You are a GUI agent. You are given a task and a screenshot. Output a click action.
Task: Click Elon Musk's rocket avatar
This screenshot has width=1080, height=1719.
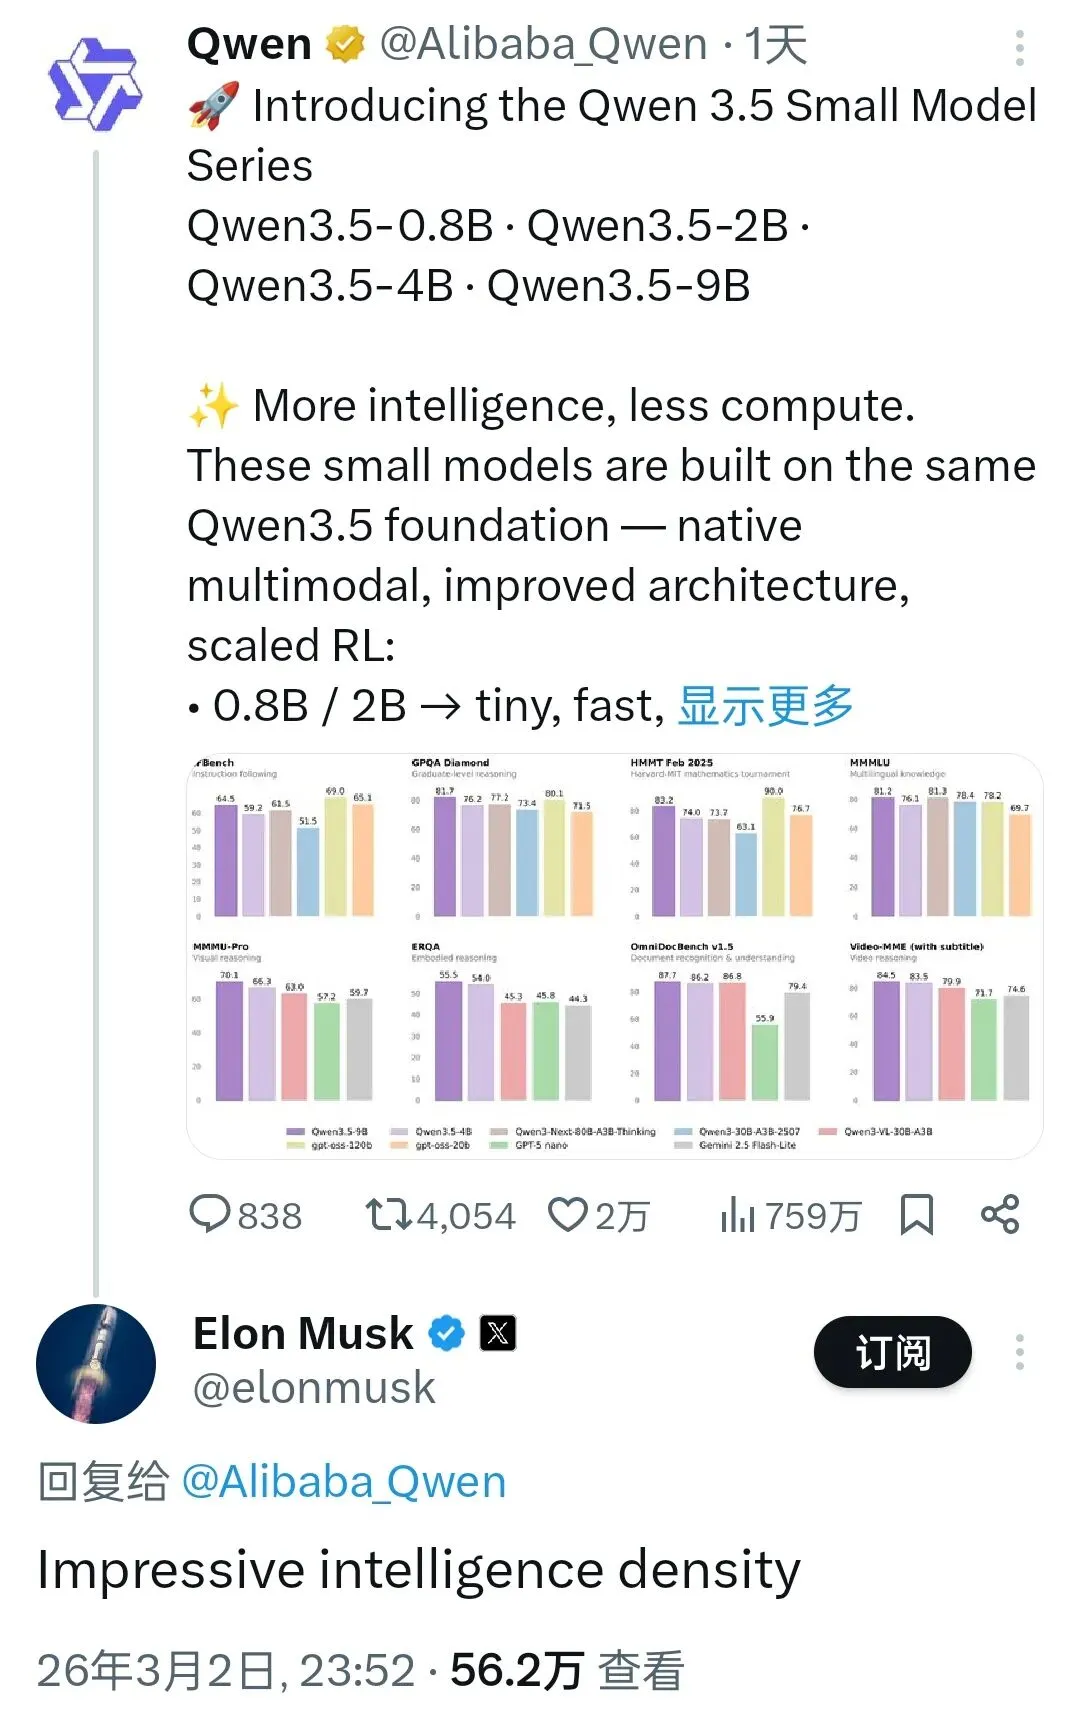point(96,1363)
